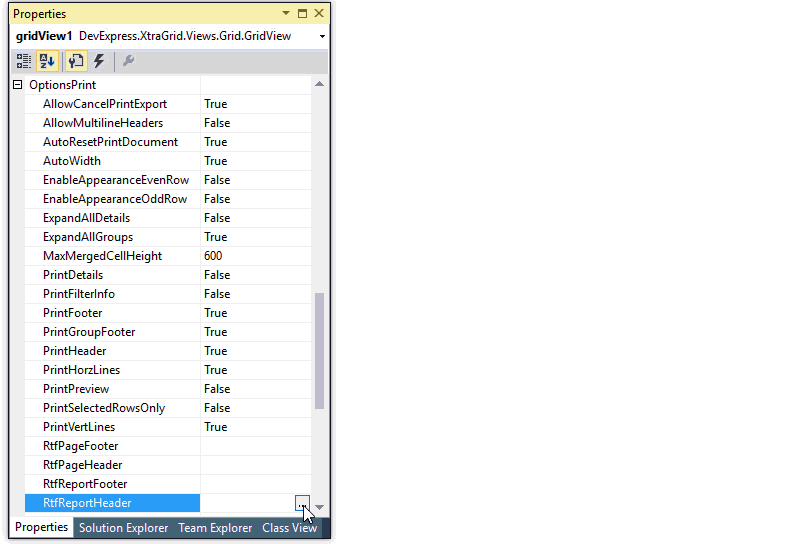The height and width of the screenshot is (544, 796).
Task: Open the Team Explorer tab
Action: tap(215, 528)
